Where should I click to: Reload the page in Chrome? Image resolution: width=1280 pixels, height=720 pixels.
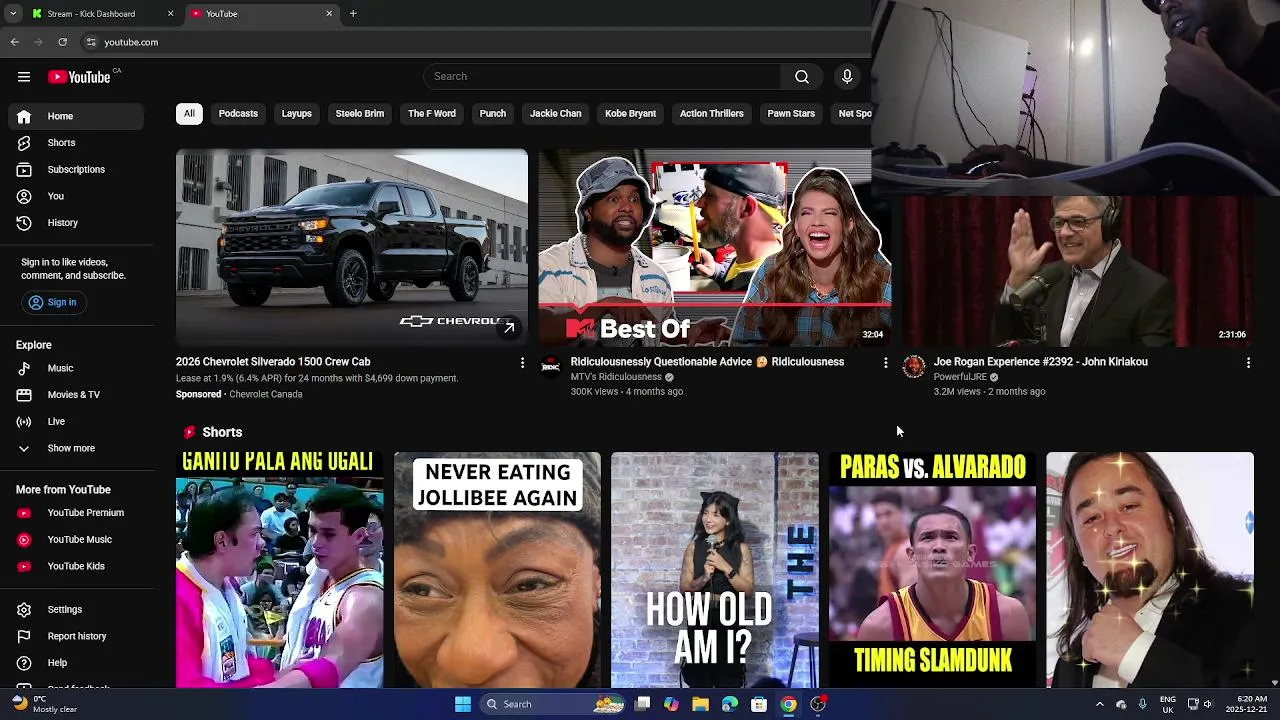pos(62,42)
